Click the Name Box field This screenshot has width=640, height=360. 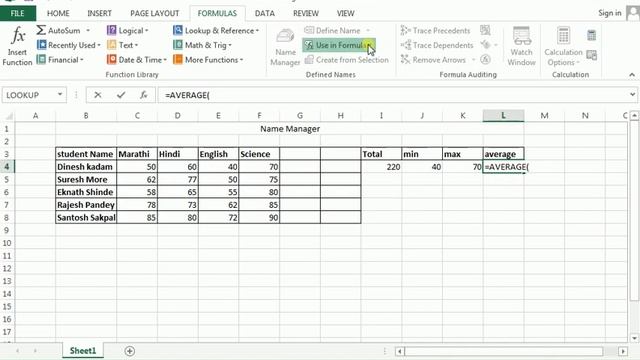click(29, 95)
